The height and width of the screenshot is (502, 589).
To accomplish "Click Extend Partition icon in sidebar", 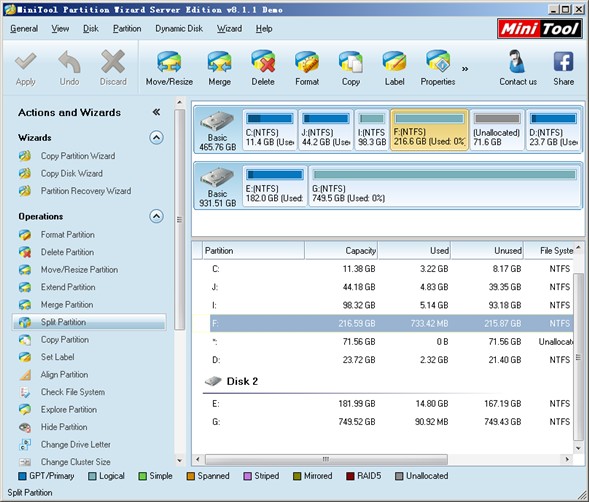I will tap(25, 287).
